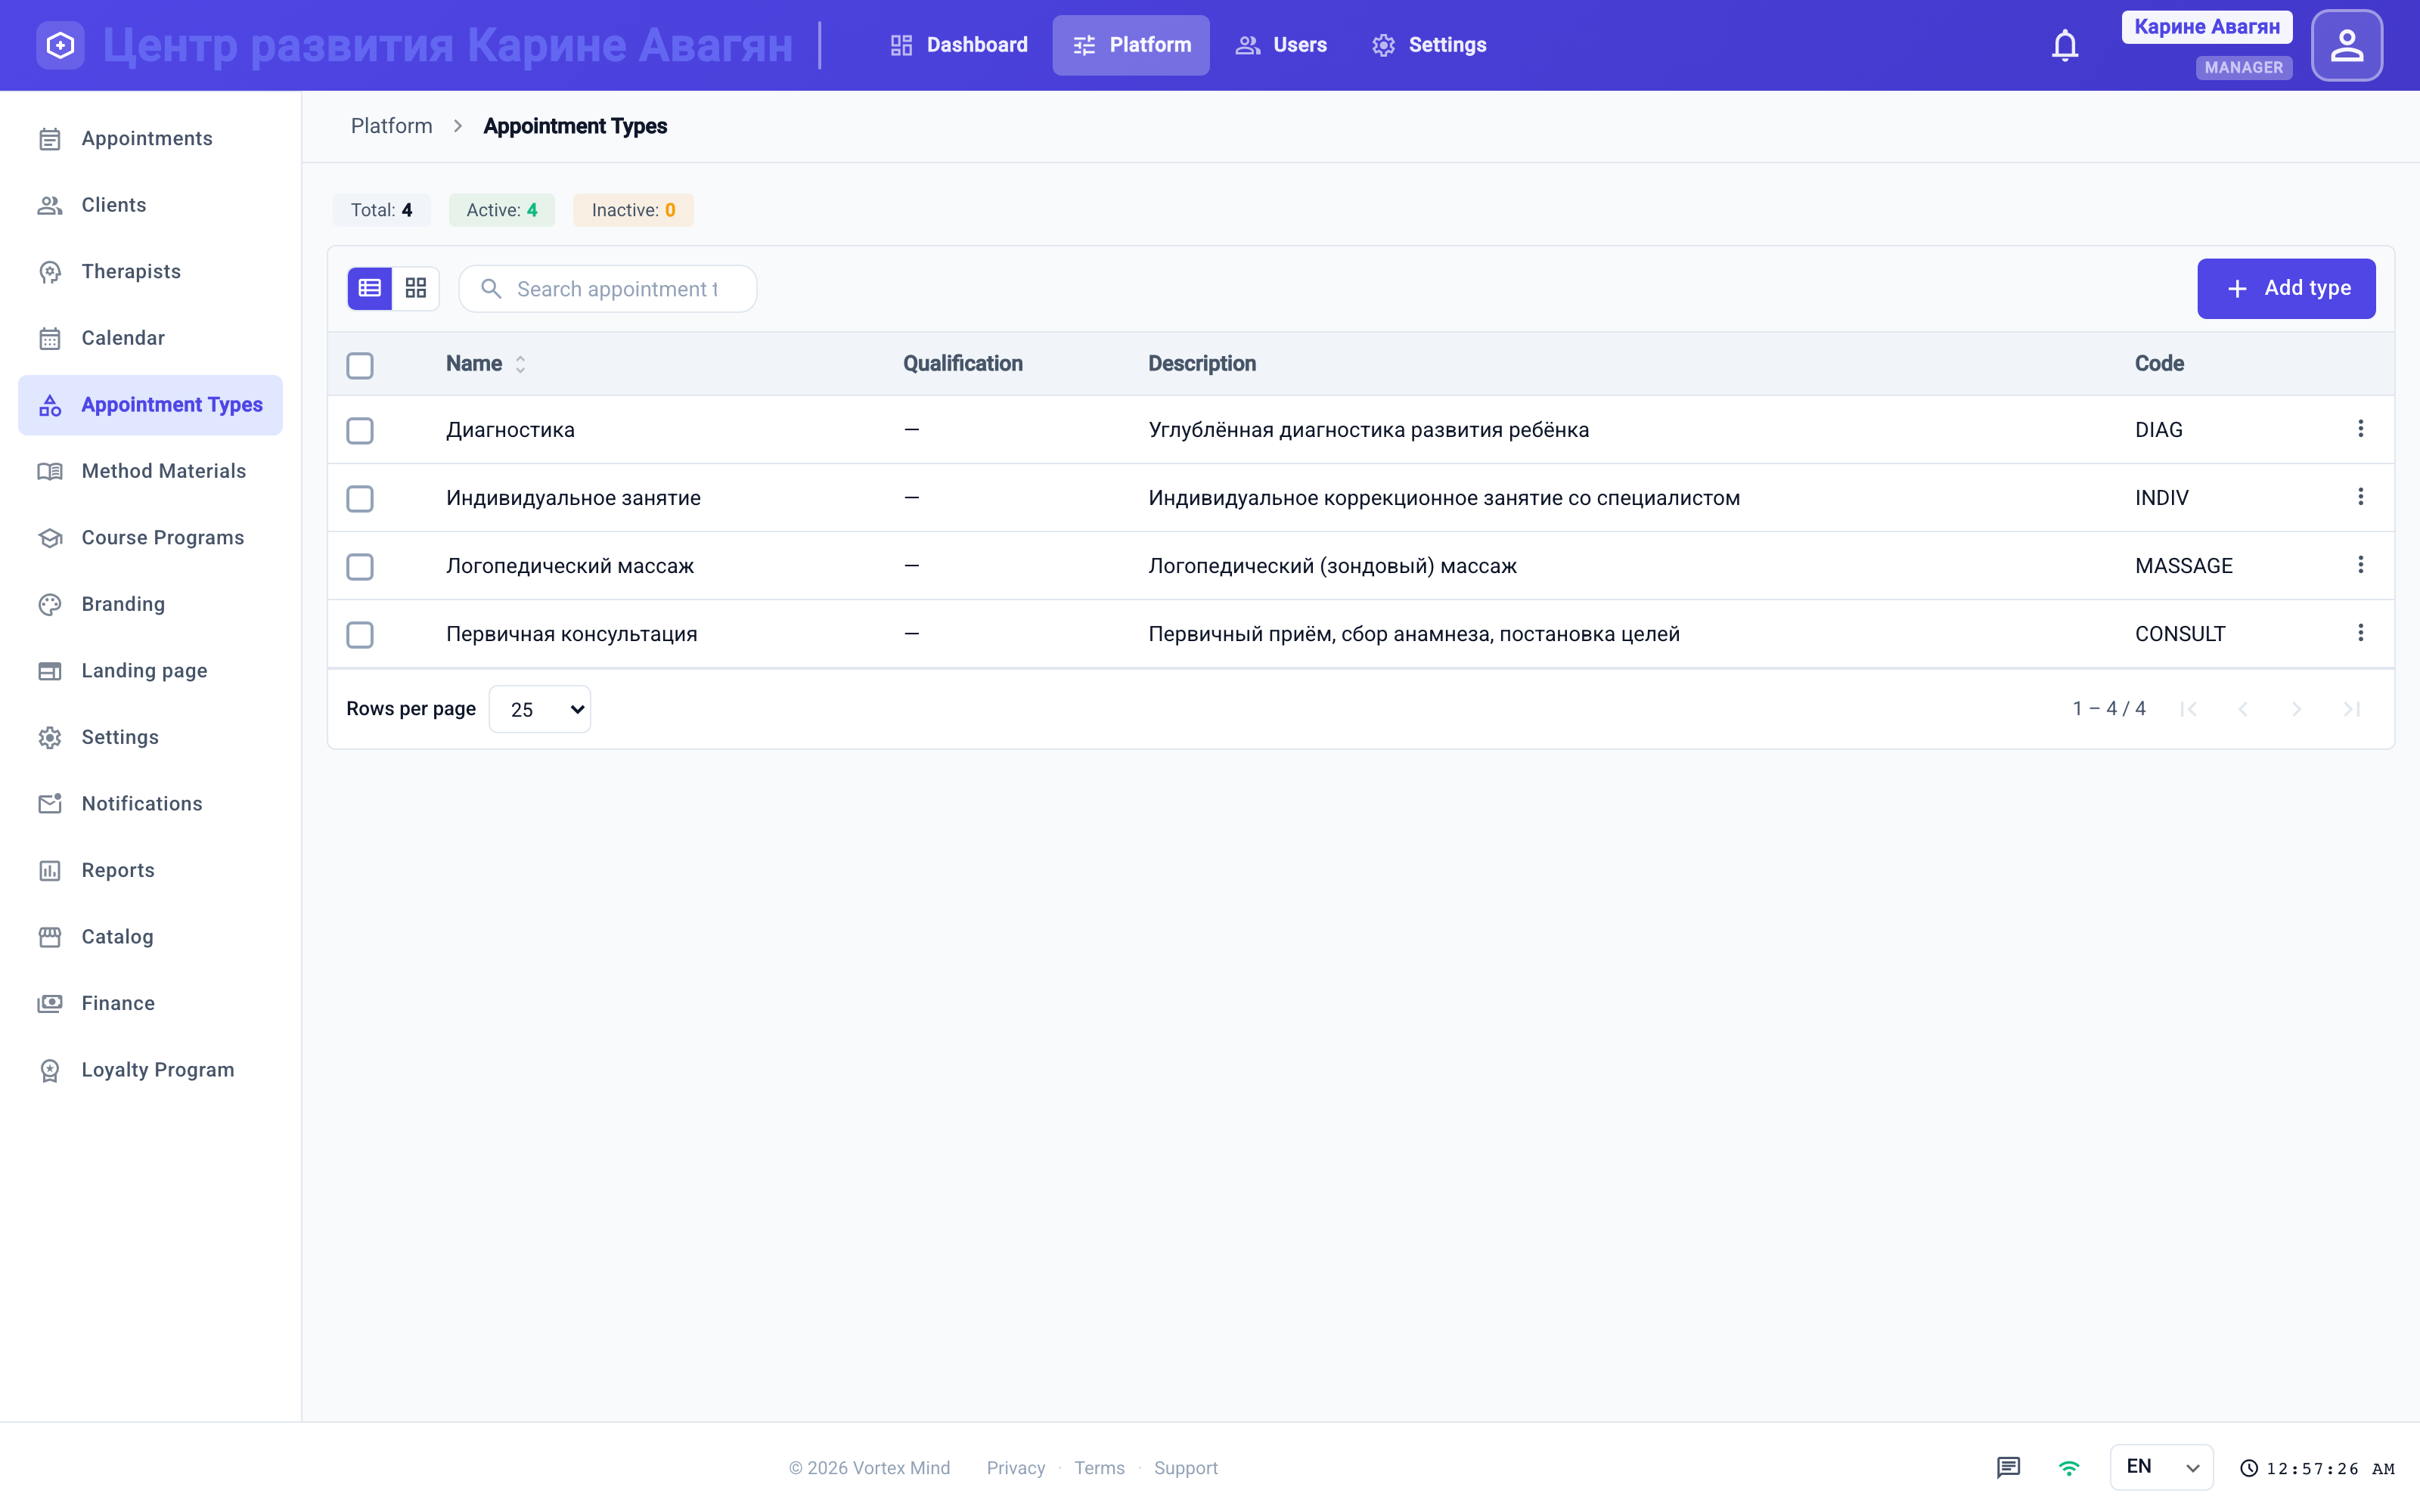
Task: Open the Privacy footer link
Action: [1015, 1468]
